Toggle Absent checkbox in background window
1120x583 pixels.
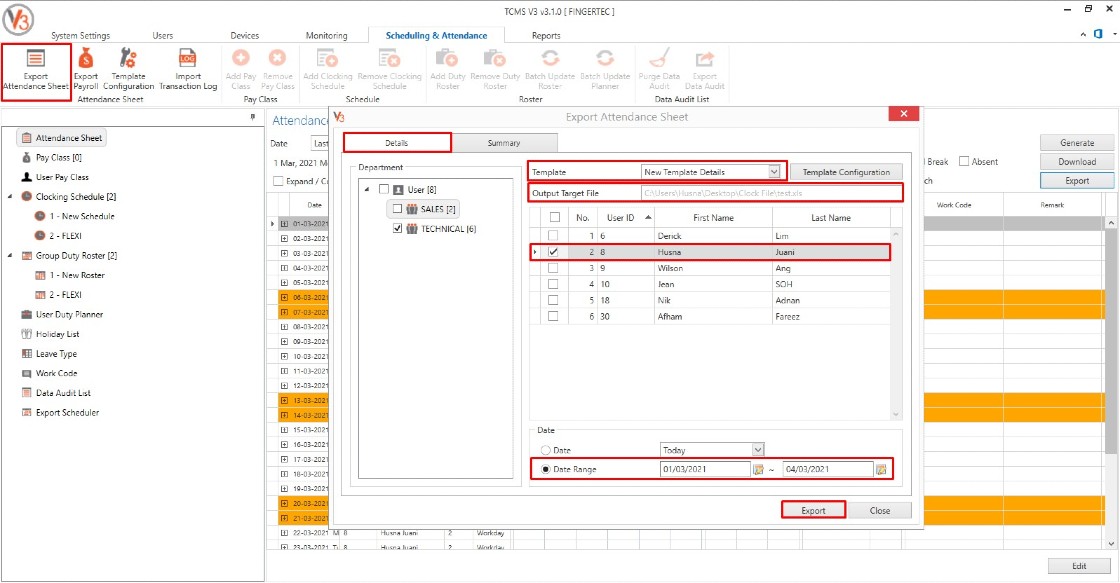click(964, 161)
